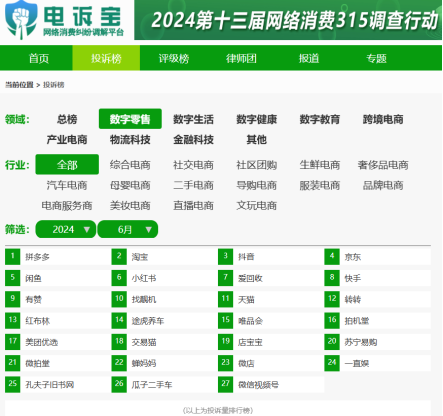Screen dimensions: 443x416
Task: Open the 6月 month dropdown
Action: click(128, 229)
